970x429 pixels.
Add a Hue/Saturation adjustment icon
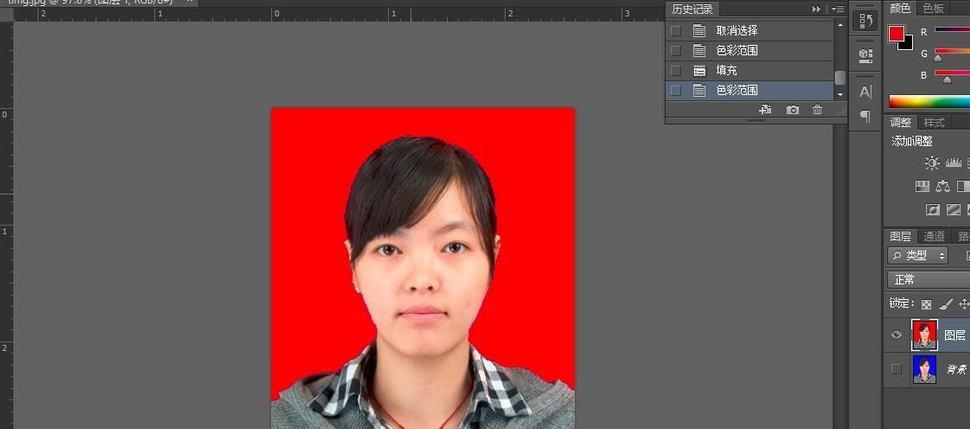click(922, 186)
